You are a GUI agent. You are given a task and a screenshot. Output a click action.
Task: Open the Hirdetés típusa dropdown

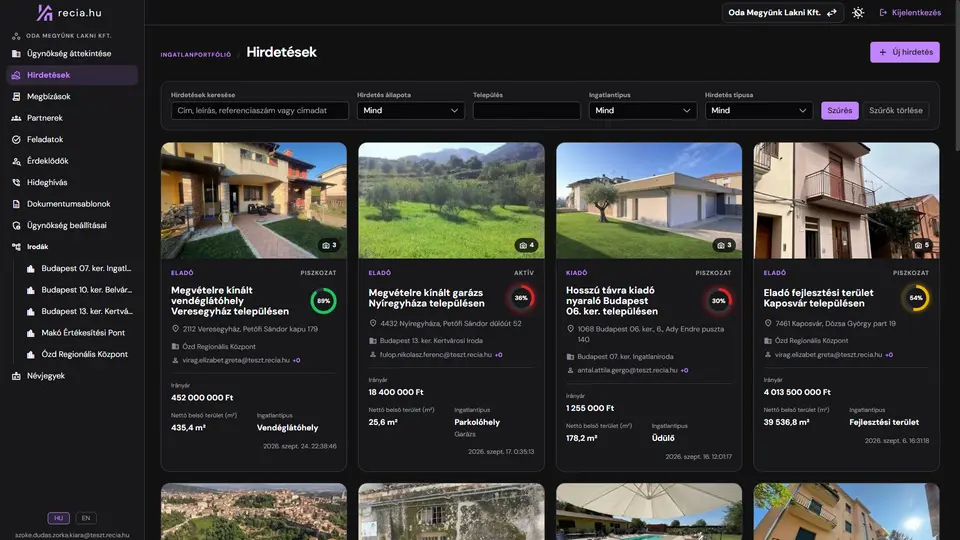(x=759, y=111)
